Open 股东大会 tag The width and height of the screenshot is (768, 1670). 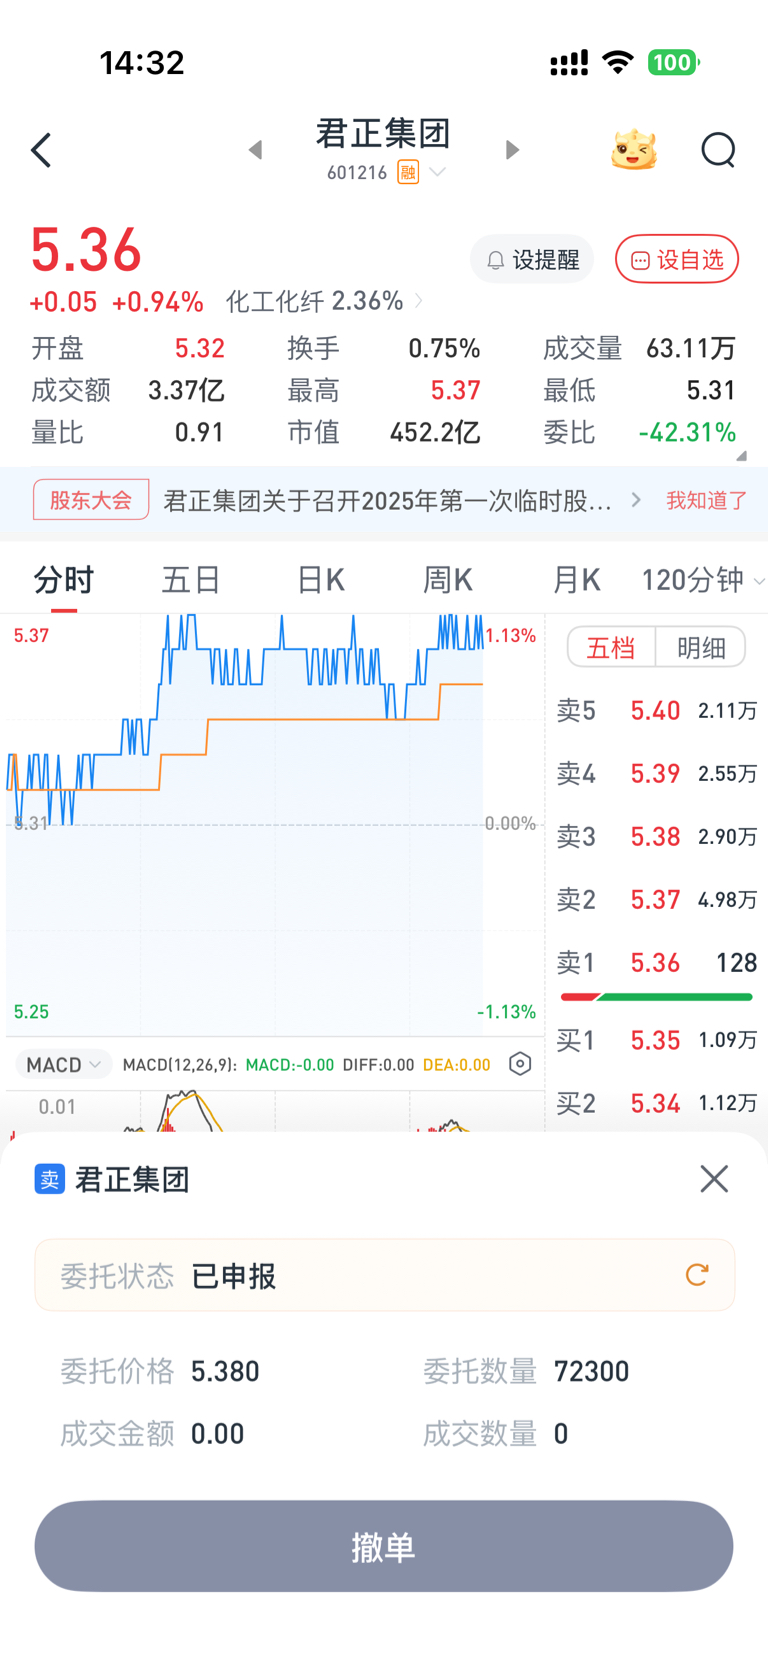[x=91, y=500]
